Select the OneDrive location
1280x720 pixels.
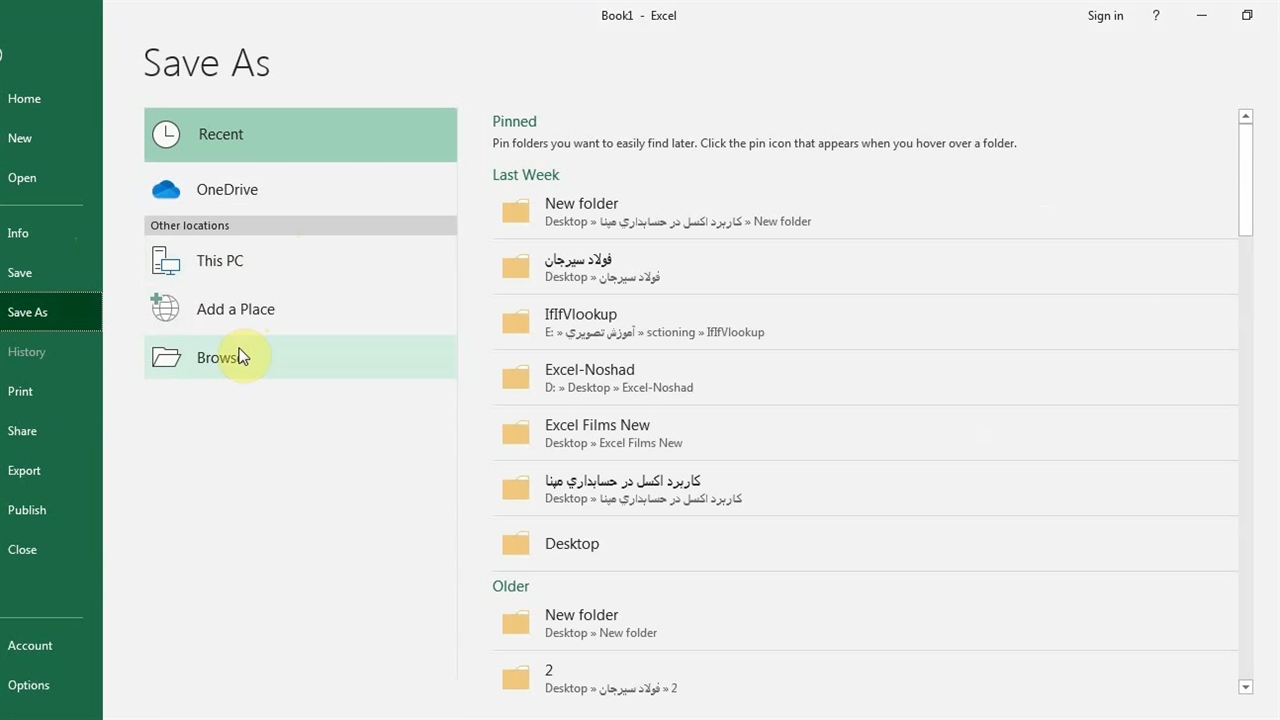tap(300, 189)
